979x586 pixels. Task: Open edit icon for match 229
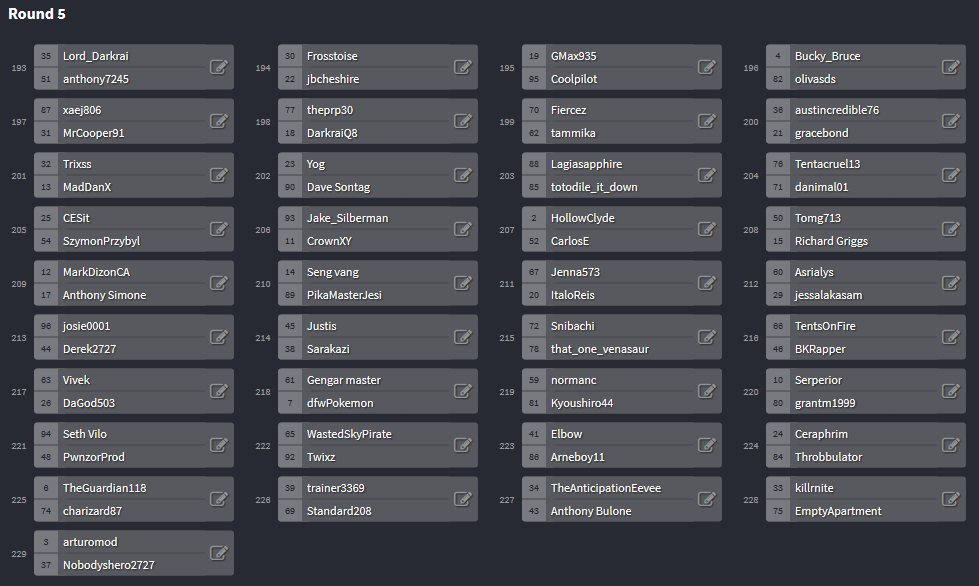219,553
